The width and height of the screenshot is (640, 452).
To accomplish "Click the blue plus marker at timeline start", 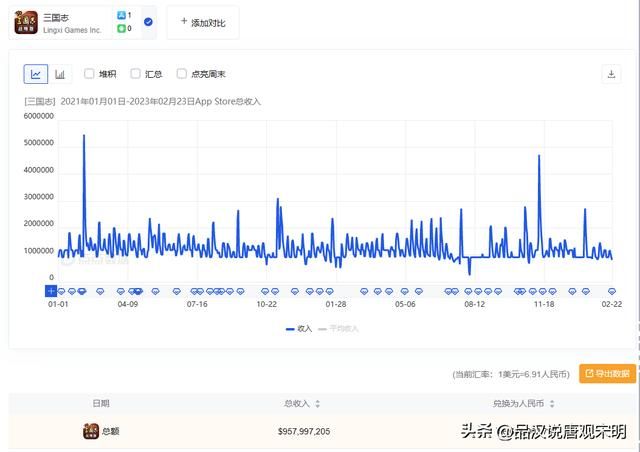I will coord(51,291).
